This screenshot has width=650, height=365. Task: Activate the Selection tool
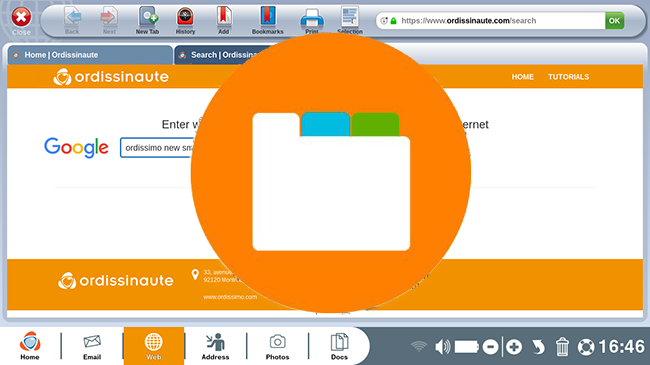pos(350,20)
